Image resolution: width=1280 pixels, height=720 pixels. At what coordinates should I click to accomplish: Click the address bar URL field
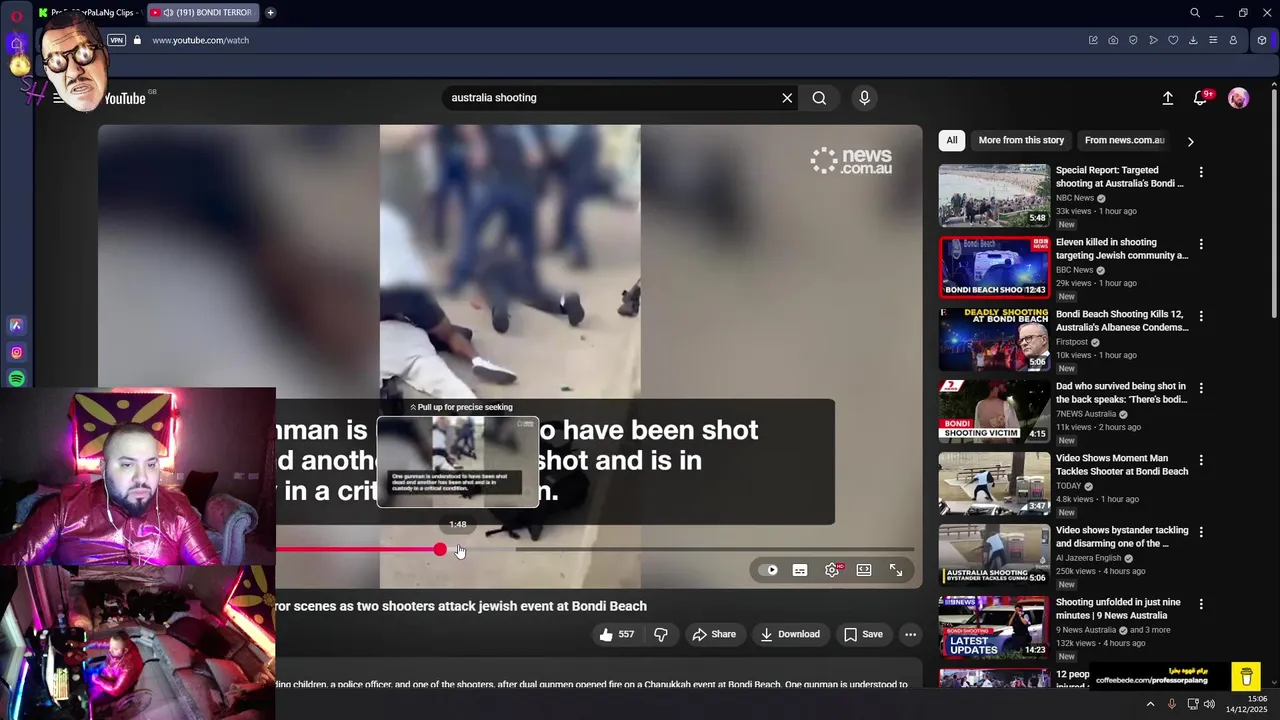point(600,40)
